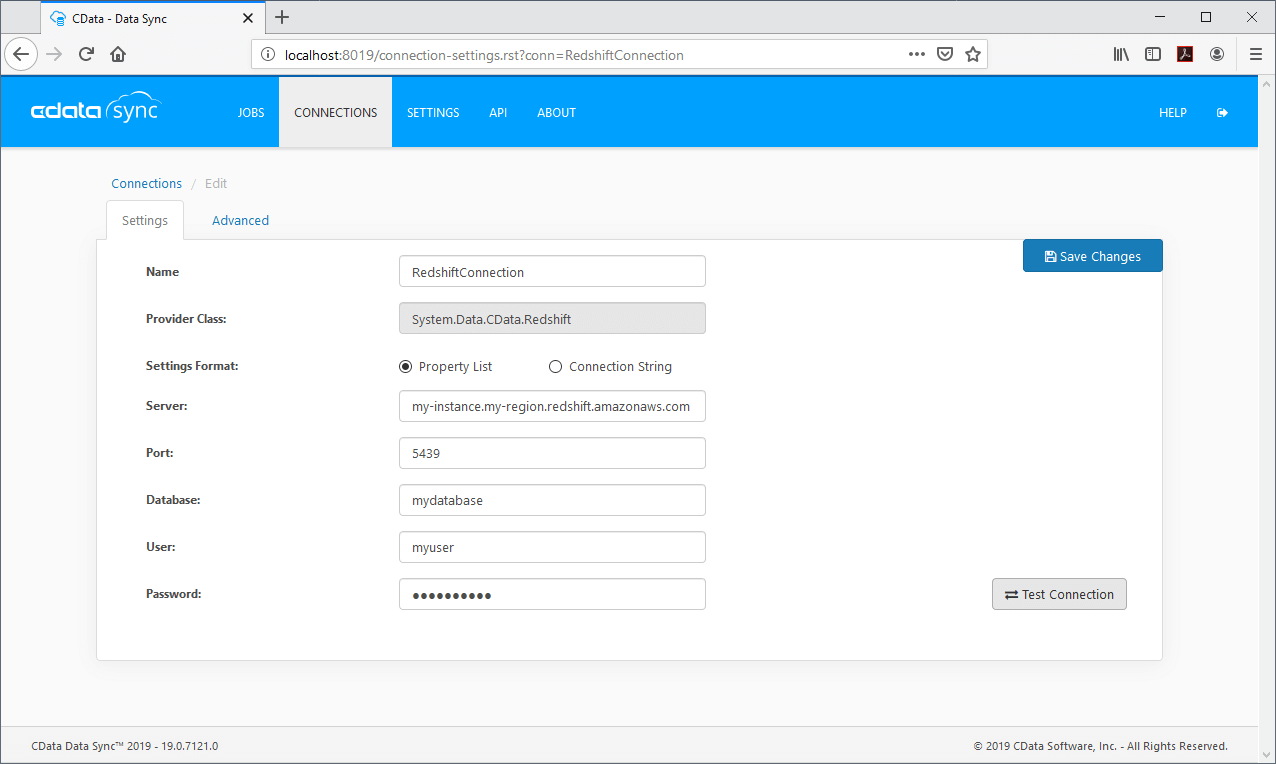Click the Password input field
This screenshot has width=1276, height=764.
click(x=552, y=594)
